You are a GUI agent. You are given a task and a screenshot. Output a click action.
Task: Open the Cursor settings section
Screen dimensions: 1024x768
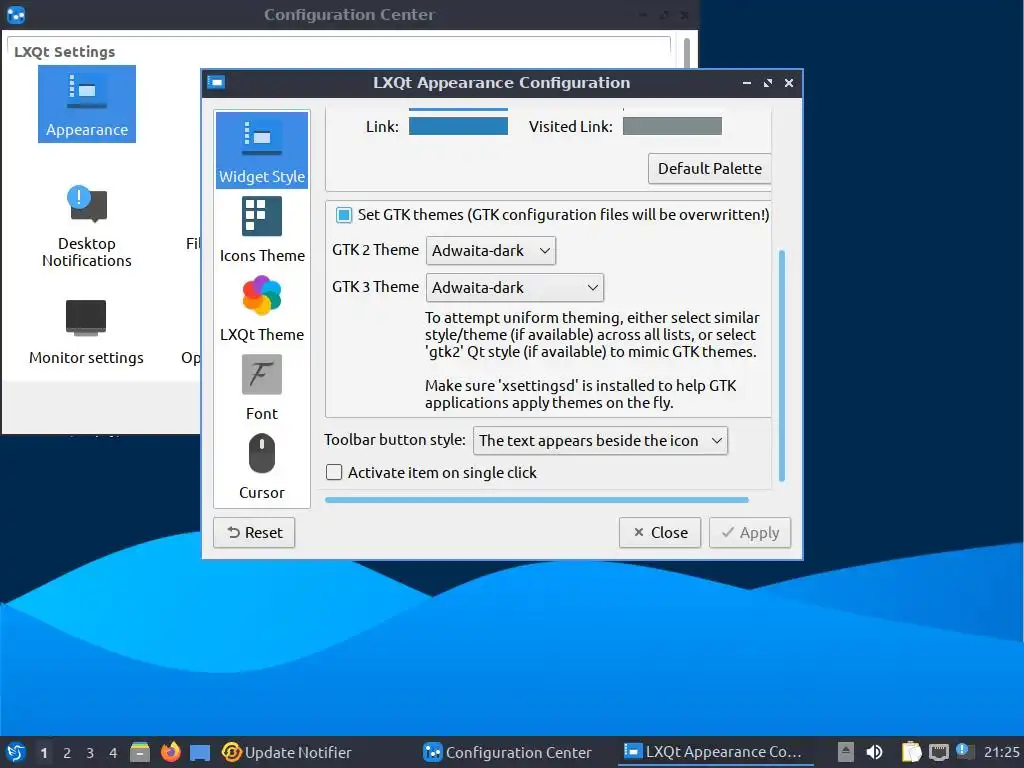[x=262, y=466]
